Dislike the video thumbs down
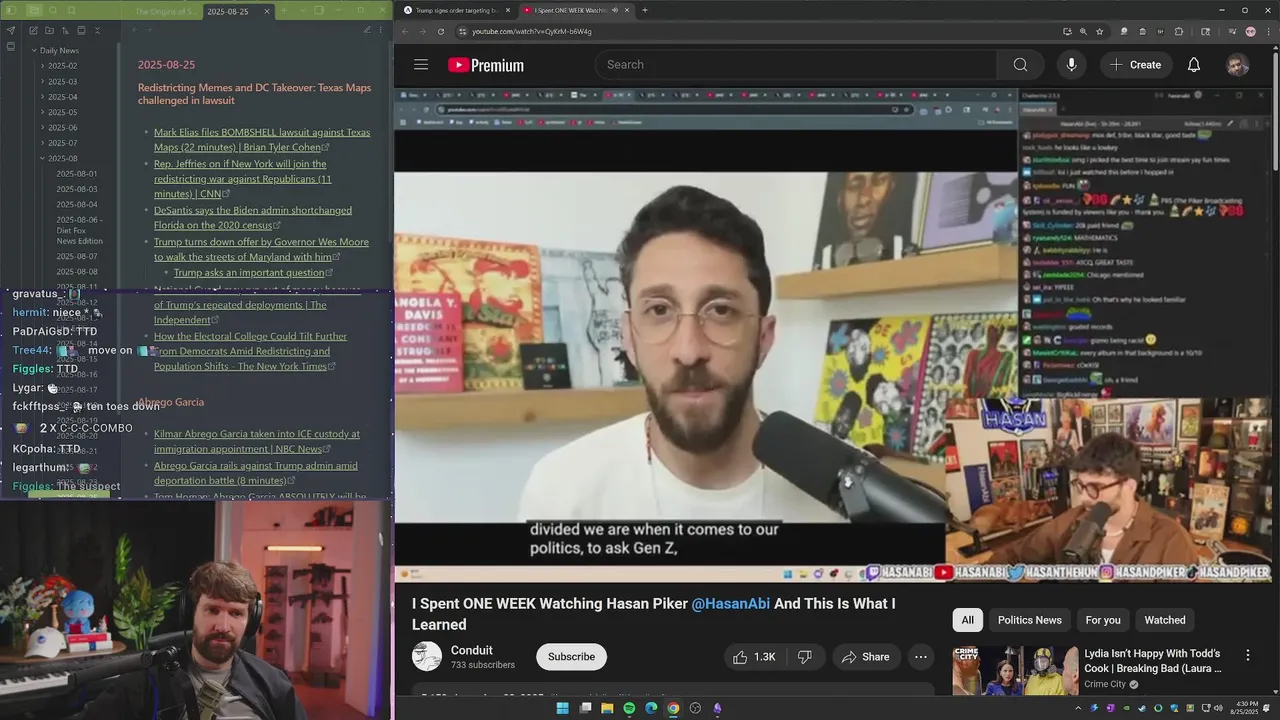This screenshot has height=720, width=1280. [804, 657]
